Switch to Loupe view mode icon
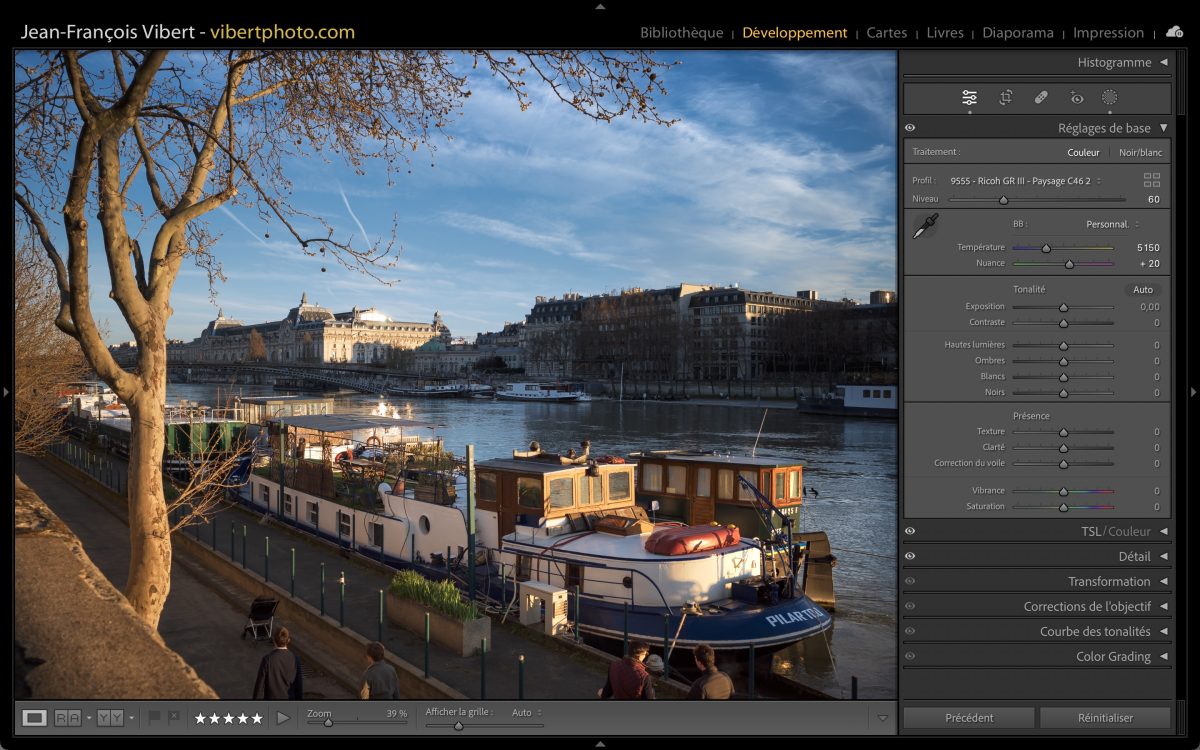Viewport: 1200px width, 750px height. click(35, 718)
